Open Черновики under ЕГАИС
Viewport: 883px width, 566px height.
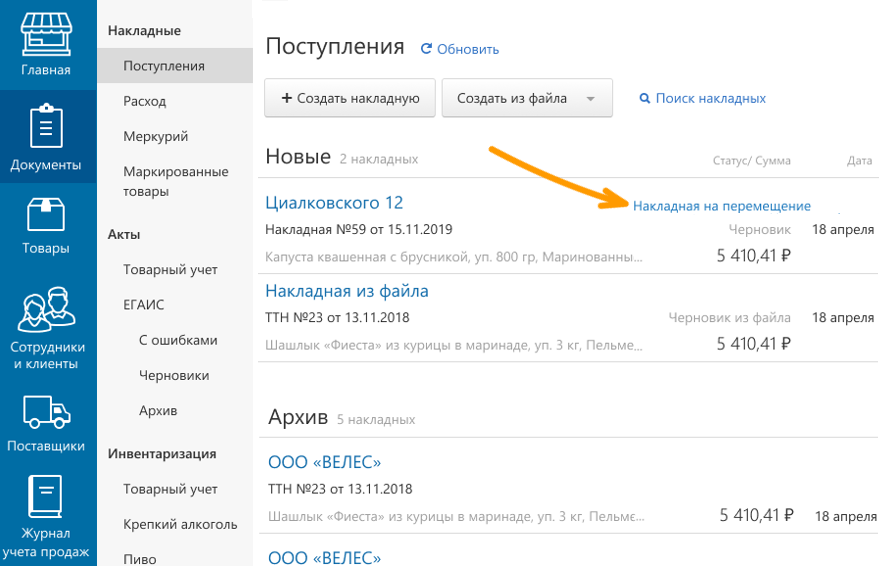pos(174,376)
